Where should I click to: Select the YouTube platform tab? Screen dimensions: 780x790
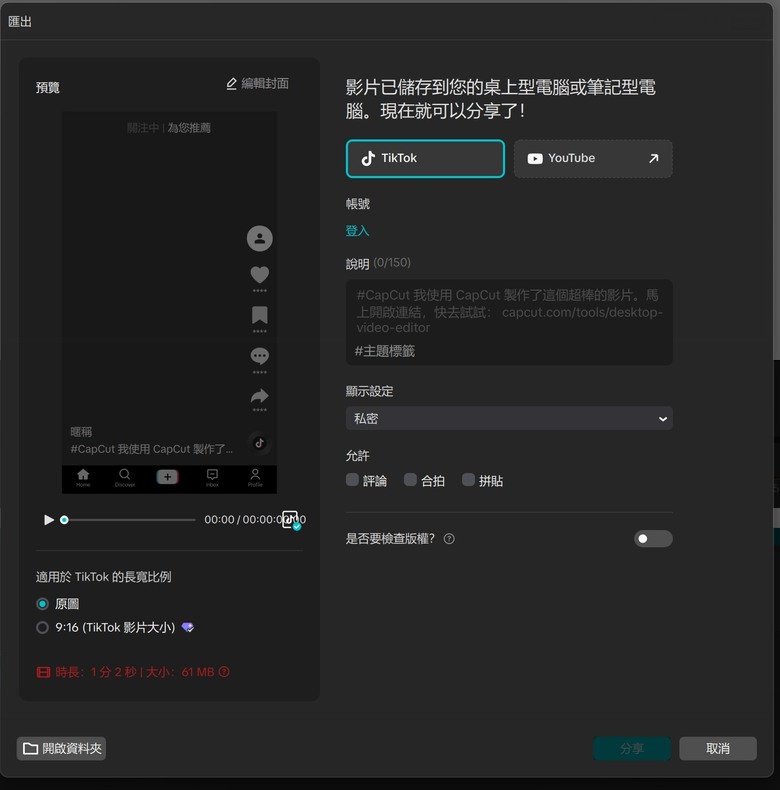(x=593, y=159)
